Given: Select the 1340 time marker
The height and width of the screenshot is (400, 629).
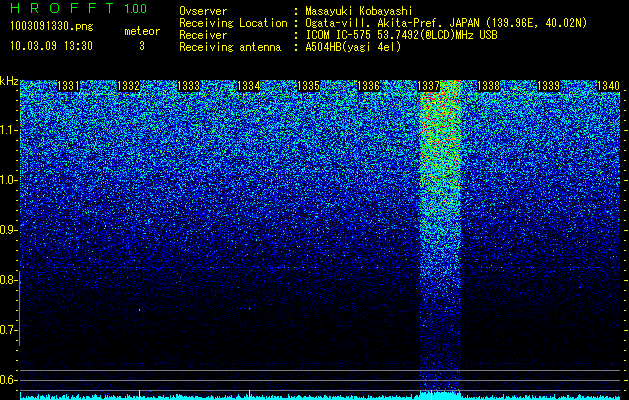Looking at the screenshot, I should click(x=609, y=86).
